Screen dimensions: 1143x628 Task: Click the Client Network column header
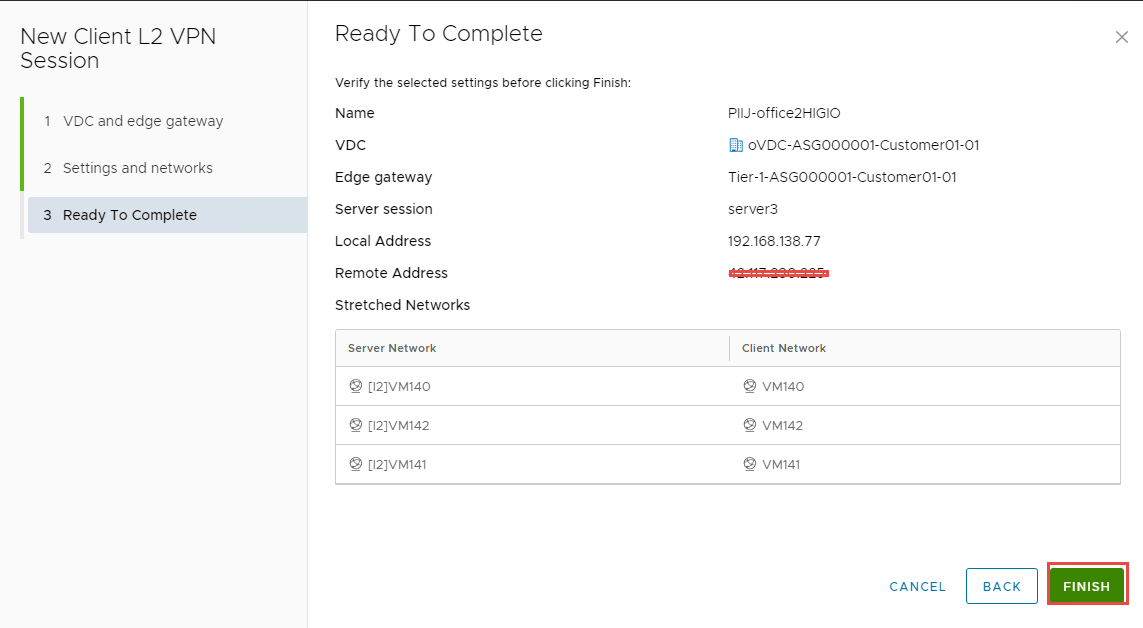point(783,348)
